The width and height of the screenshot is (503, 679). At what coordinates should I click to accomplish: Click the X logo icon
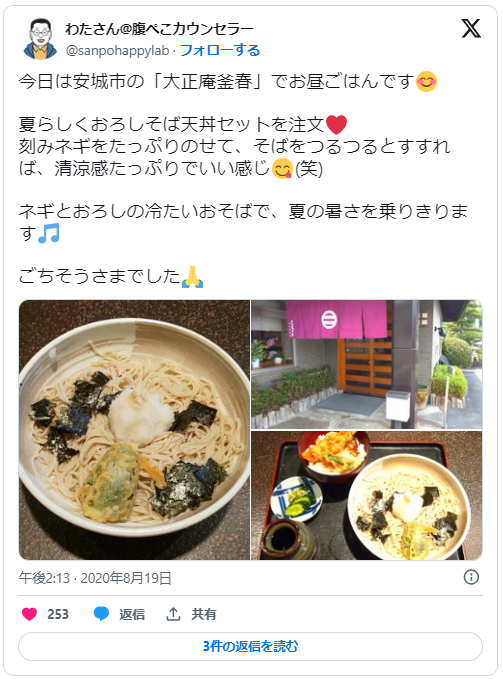point(471,29)
